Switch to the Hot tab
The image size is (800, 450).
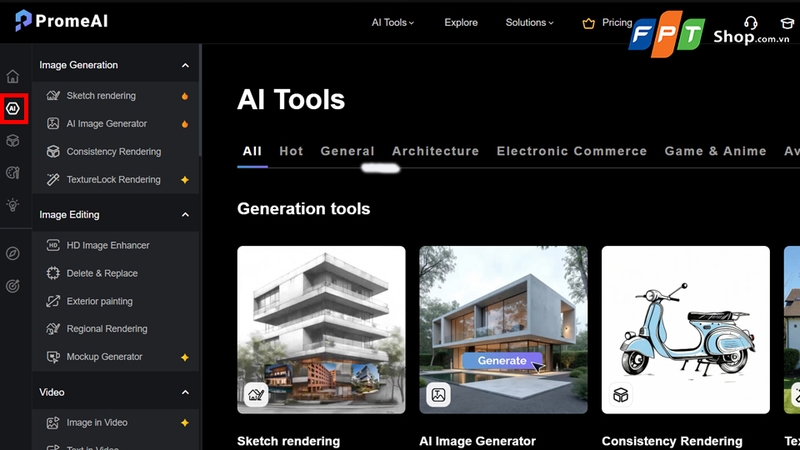(291, 151)
